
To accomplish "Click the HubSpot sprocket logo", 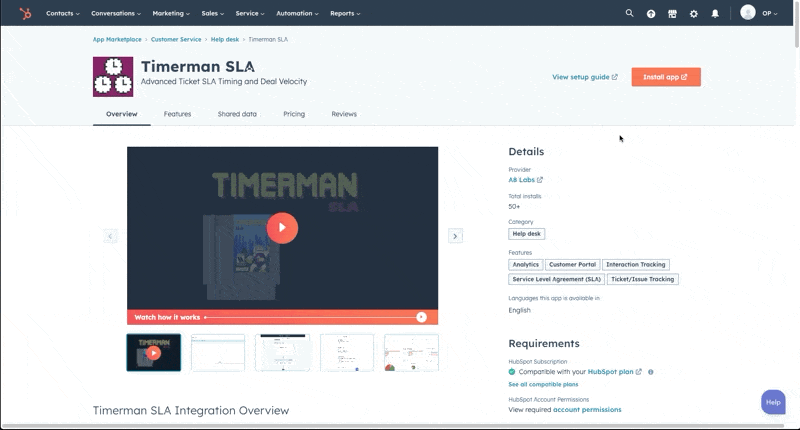I will pos(25,13).
